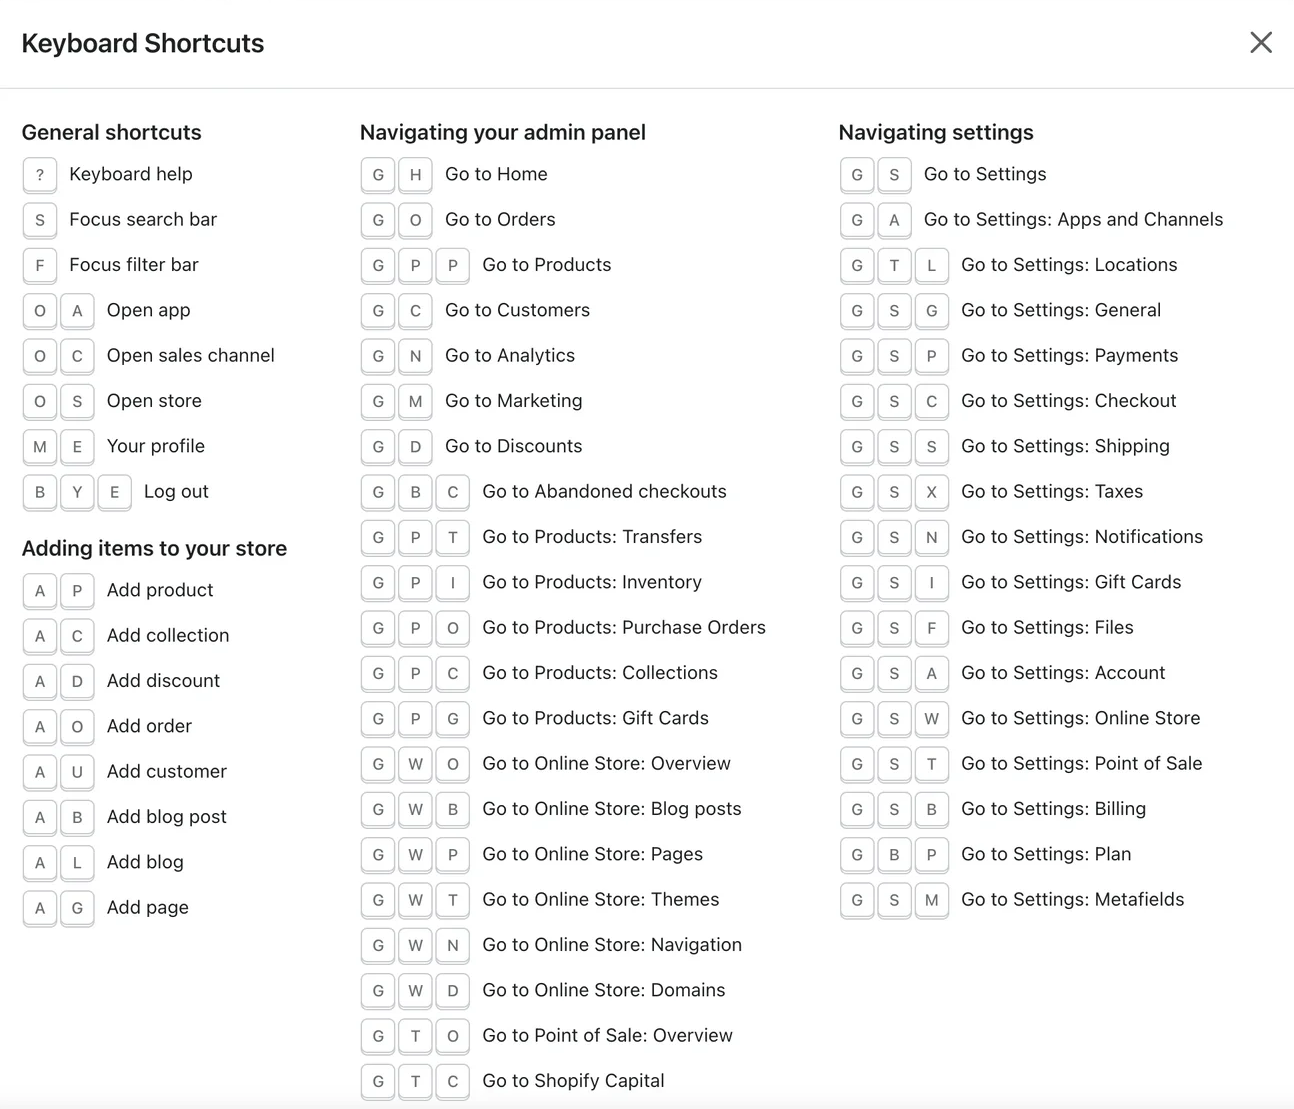
Task: Click the L key beside Settings: Locations
Action: 931,266
